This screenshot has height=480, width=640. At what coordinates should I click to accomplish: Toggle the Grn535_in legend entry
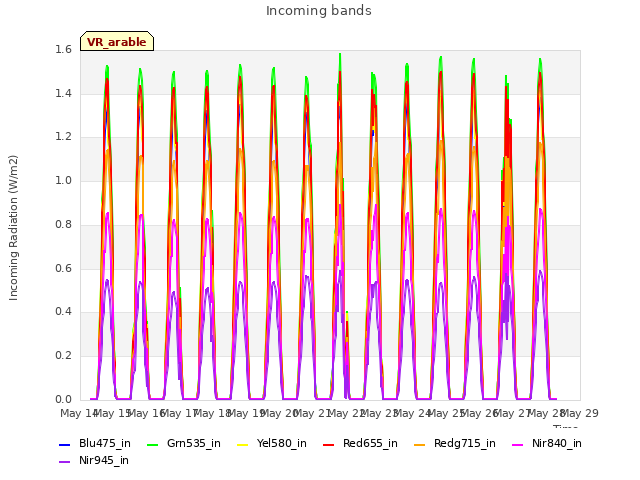pyautogui.click(x=184, y=444)
